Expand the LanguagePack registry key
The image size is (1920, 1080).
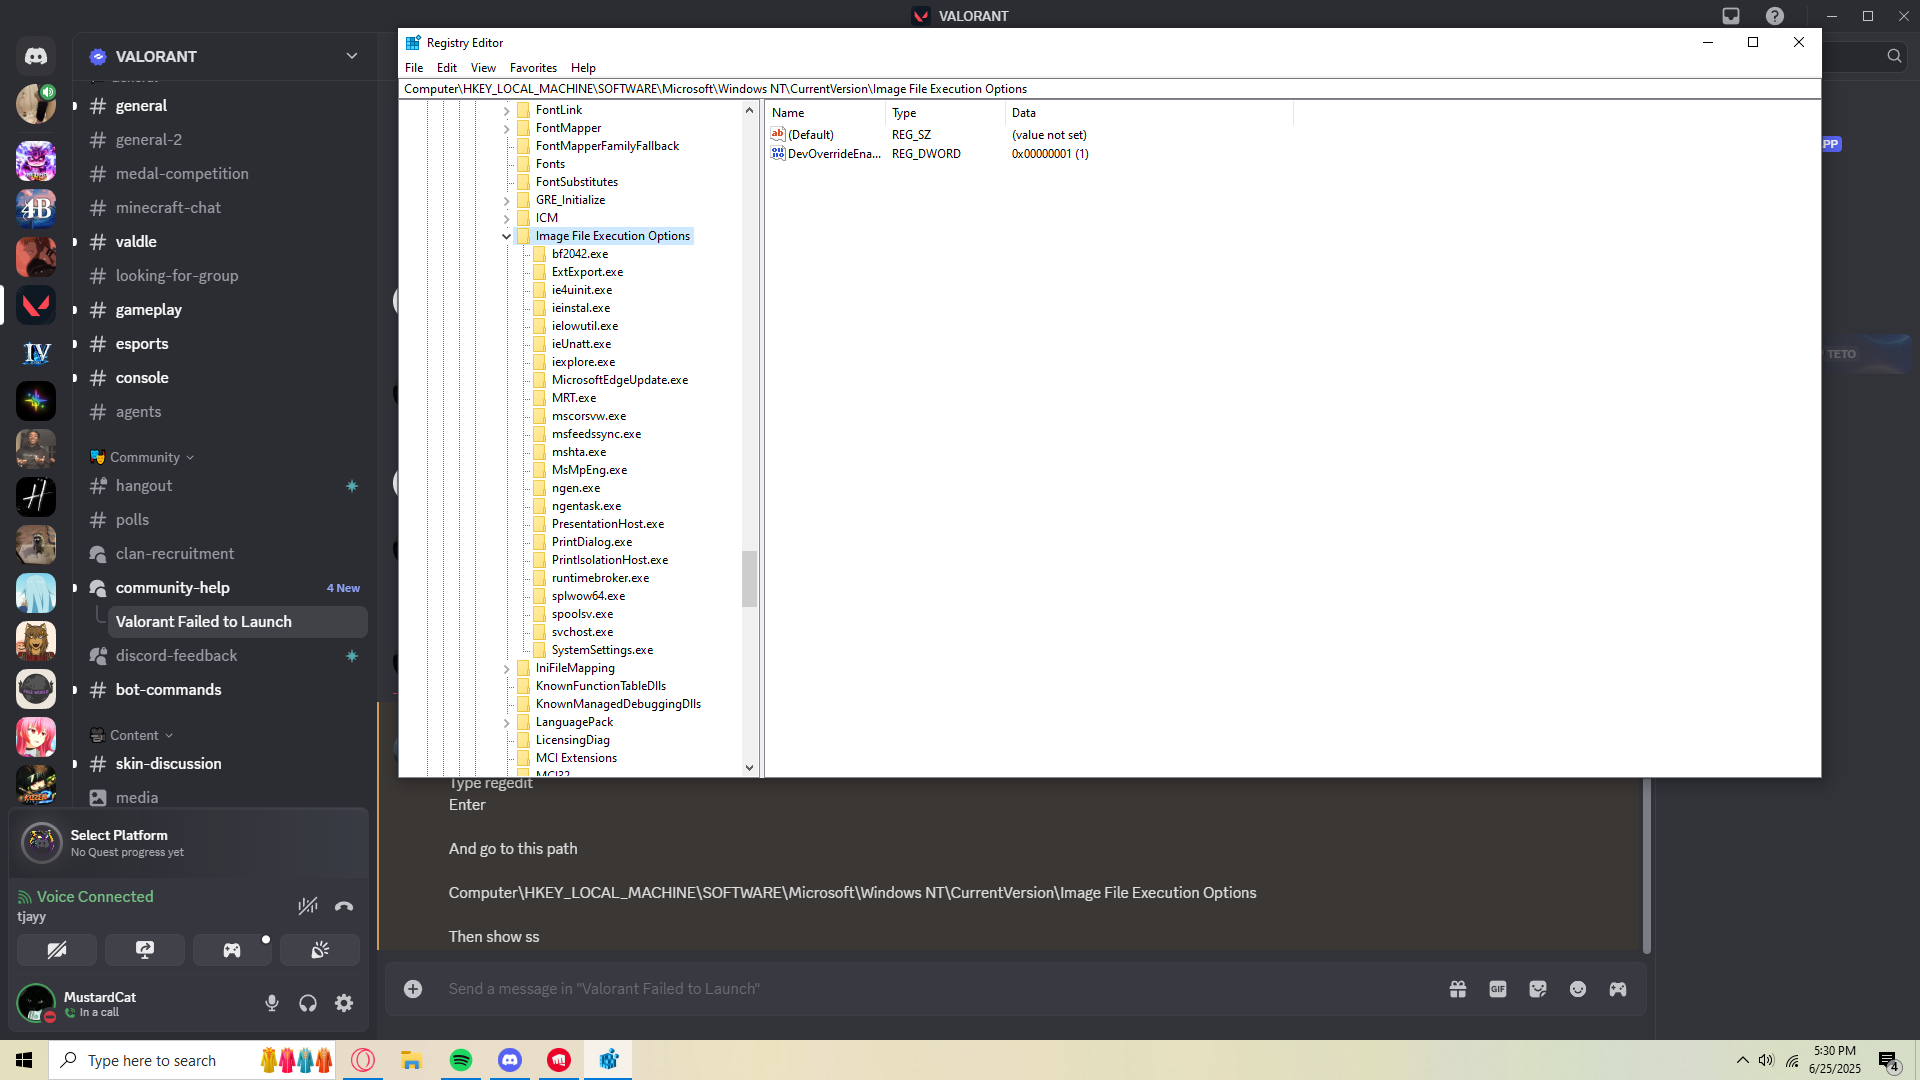507,722
